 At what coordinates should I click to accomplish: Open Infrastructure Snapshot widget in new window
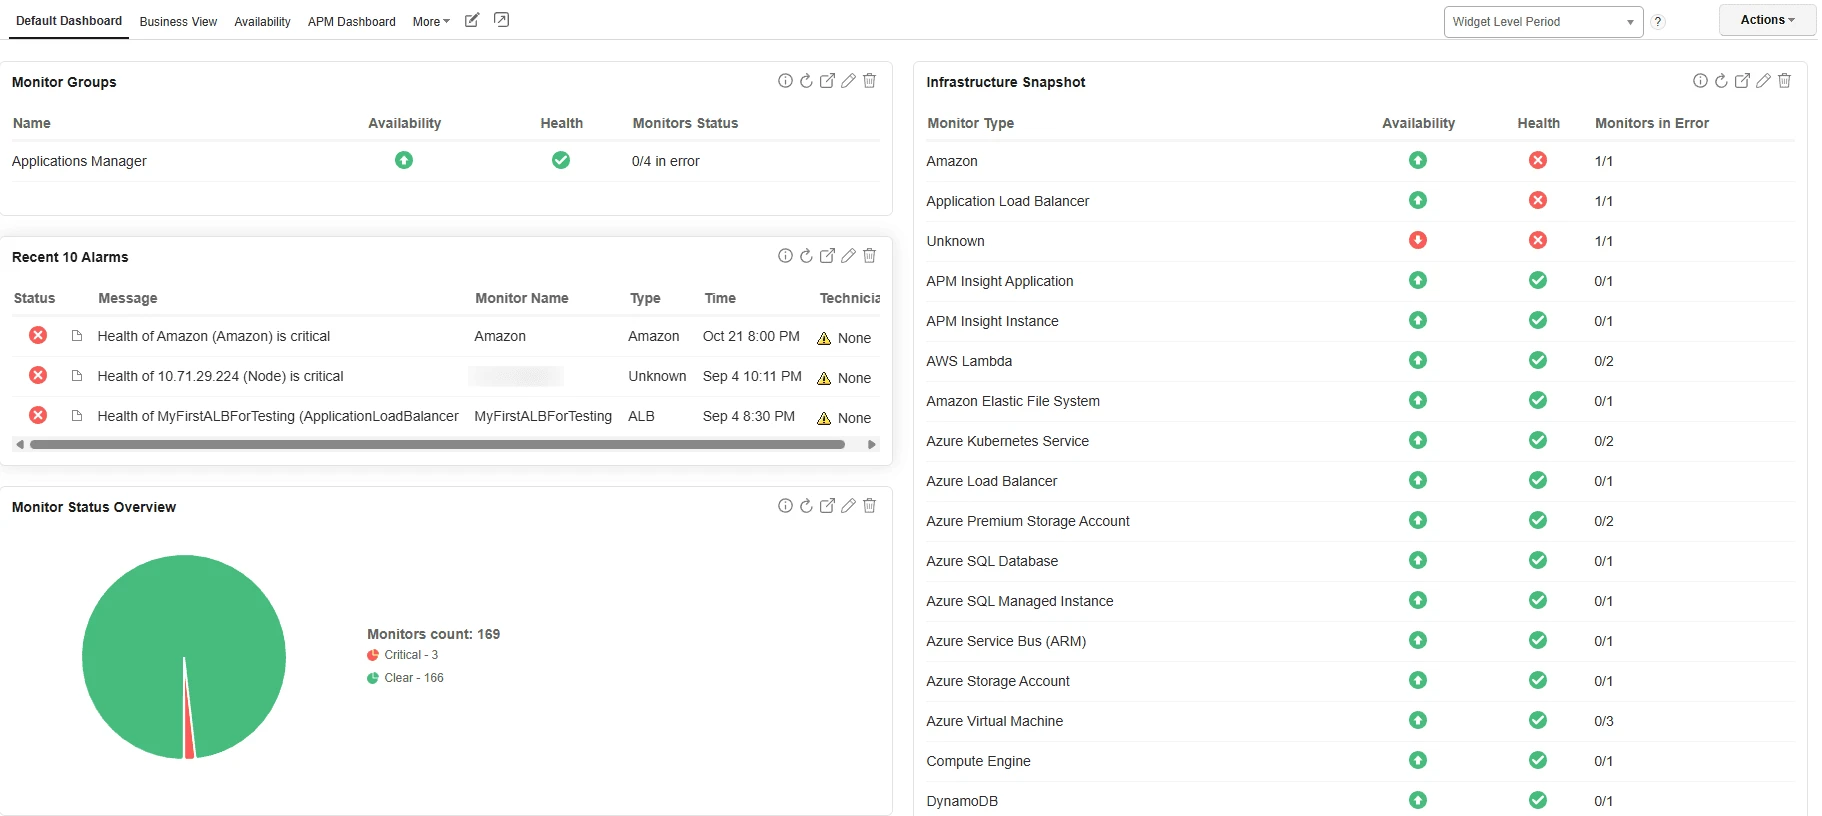point(1742,81)
